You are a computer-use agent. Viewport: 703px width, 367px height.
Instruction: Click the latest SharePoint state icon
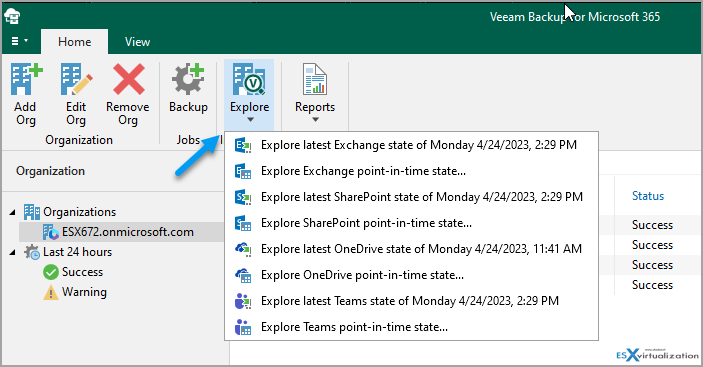coord(243,197)
